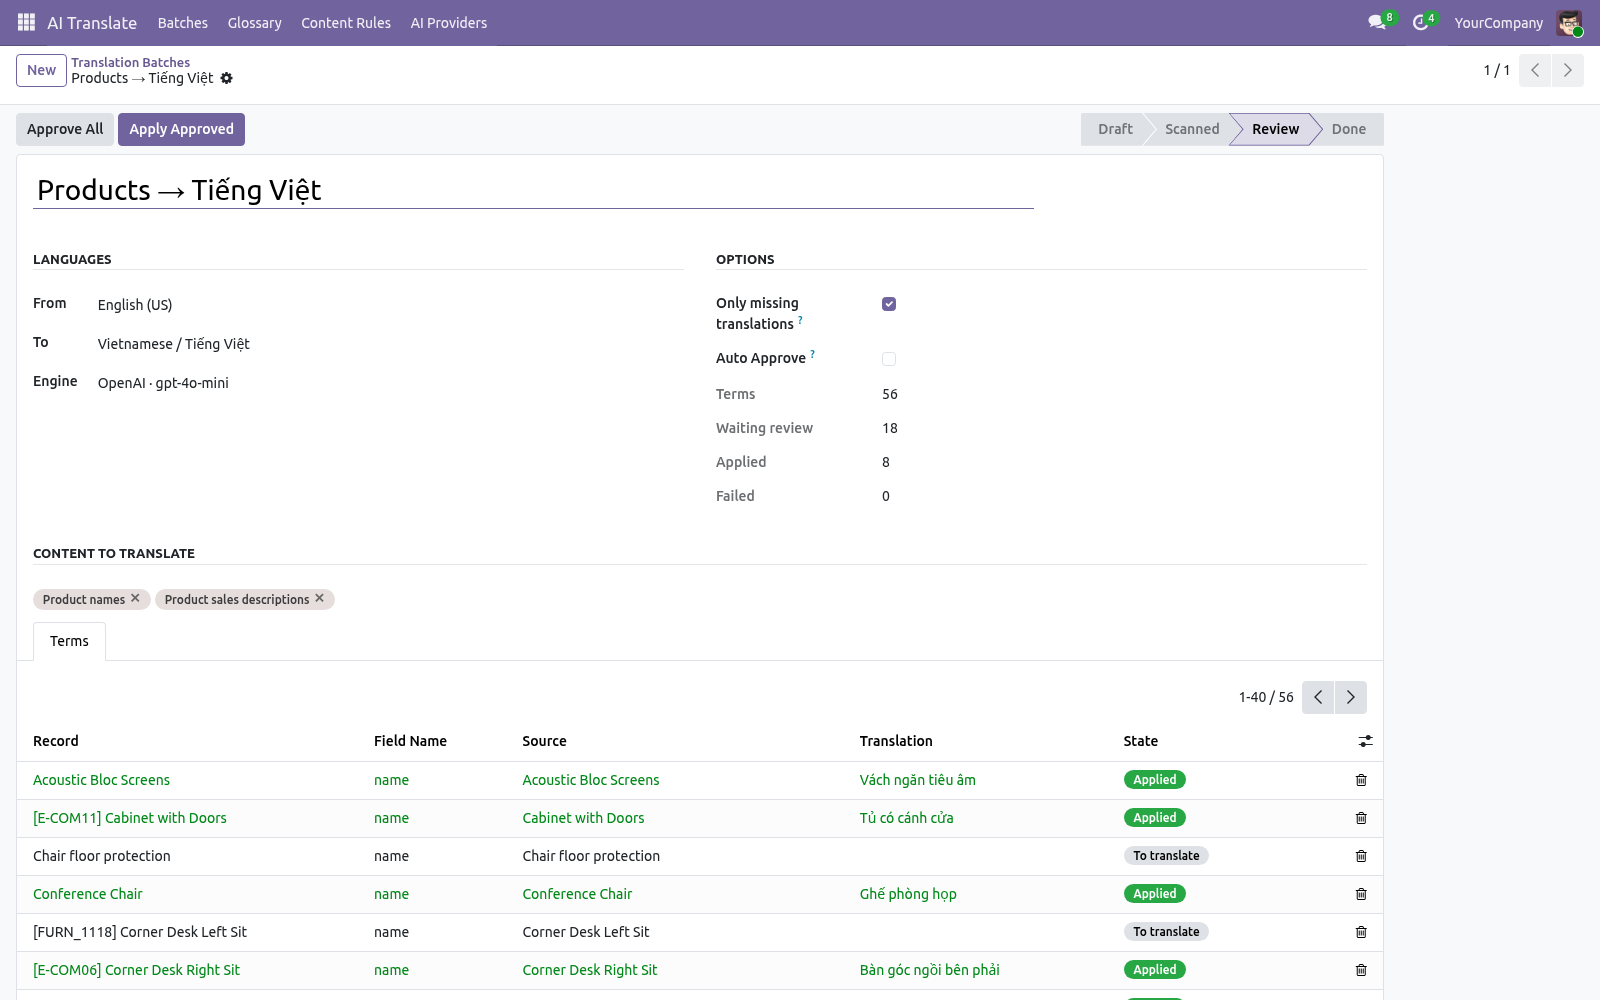Click the AI Translate app title

tap(92, 23)
